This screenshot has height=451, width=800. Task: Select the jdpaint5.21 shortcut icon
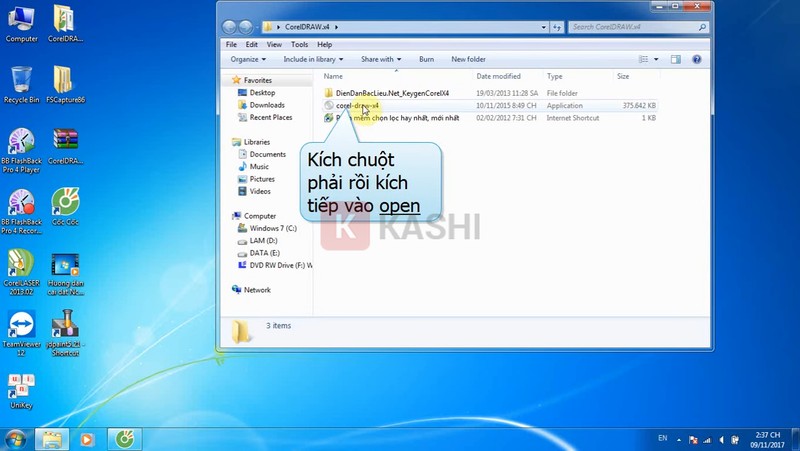(65, 334)
